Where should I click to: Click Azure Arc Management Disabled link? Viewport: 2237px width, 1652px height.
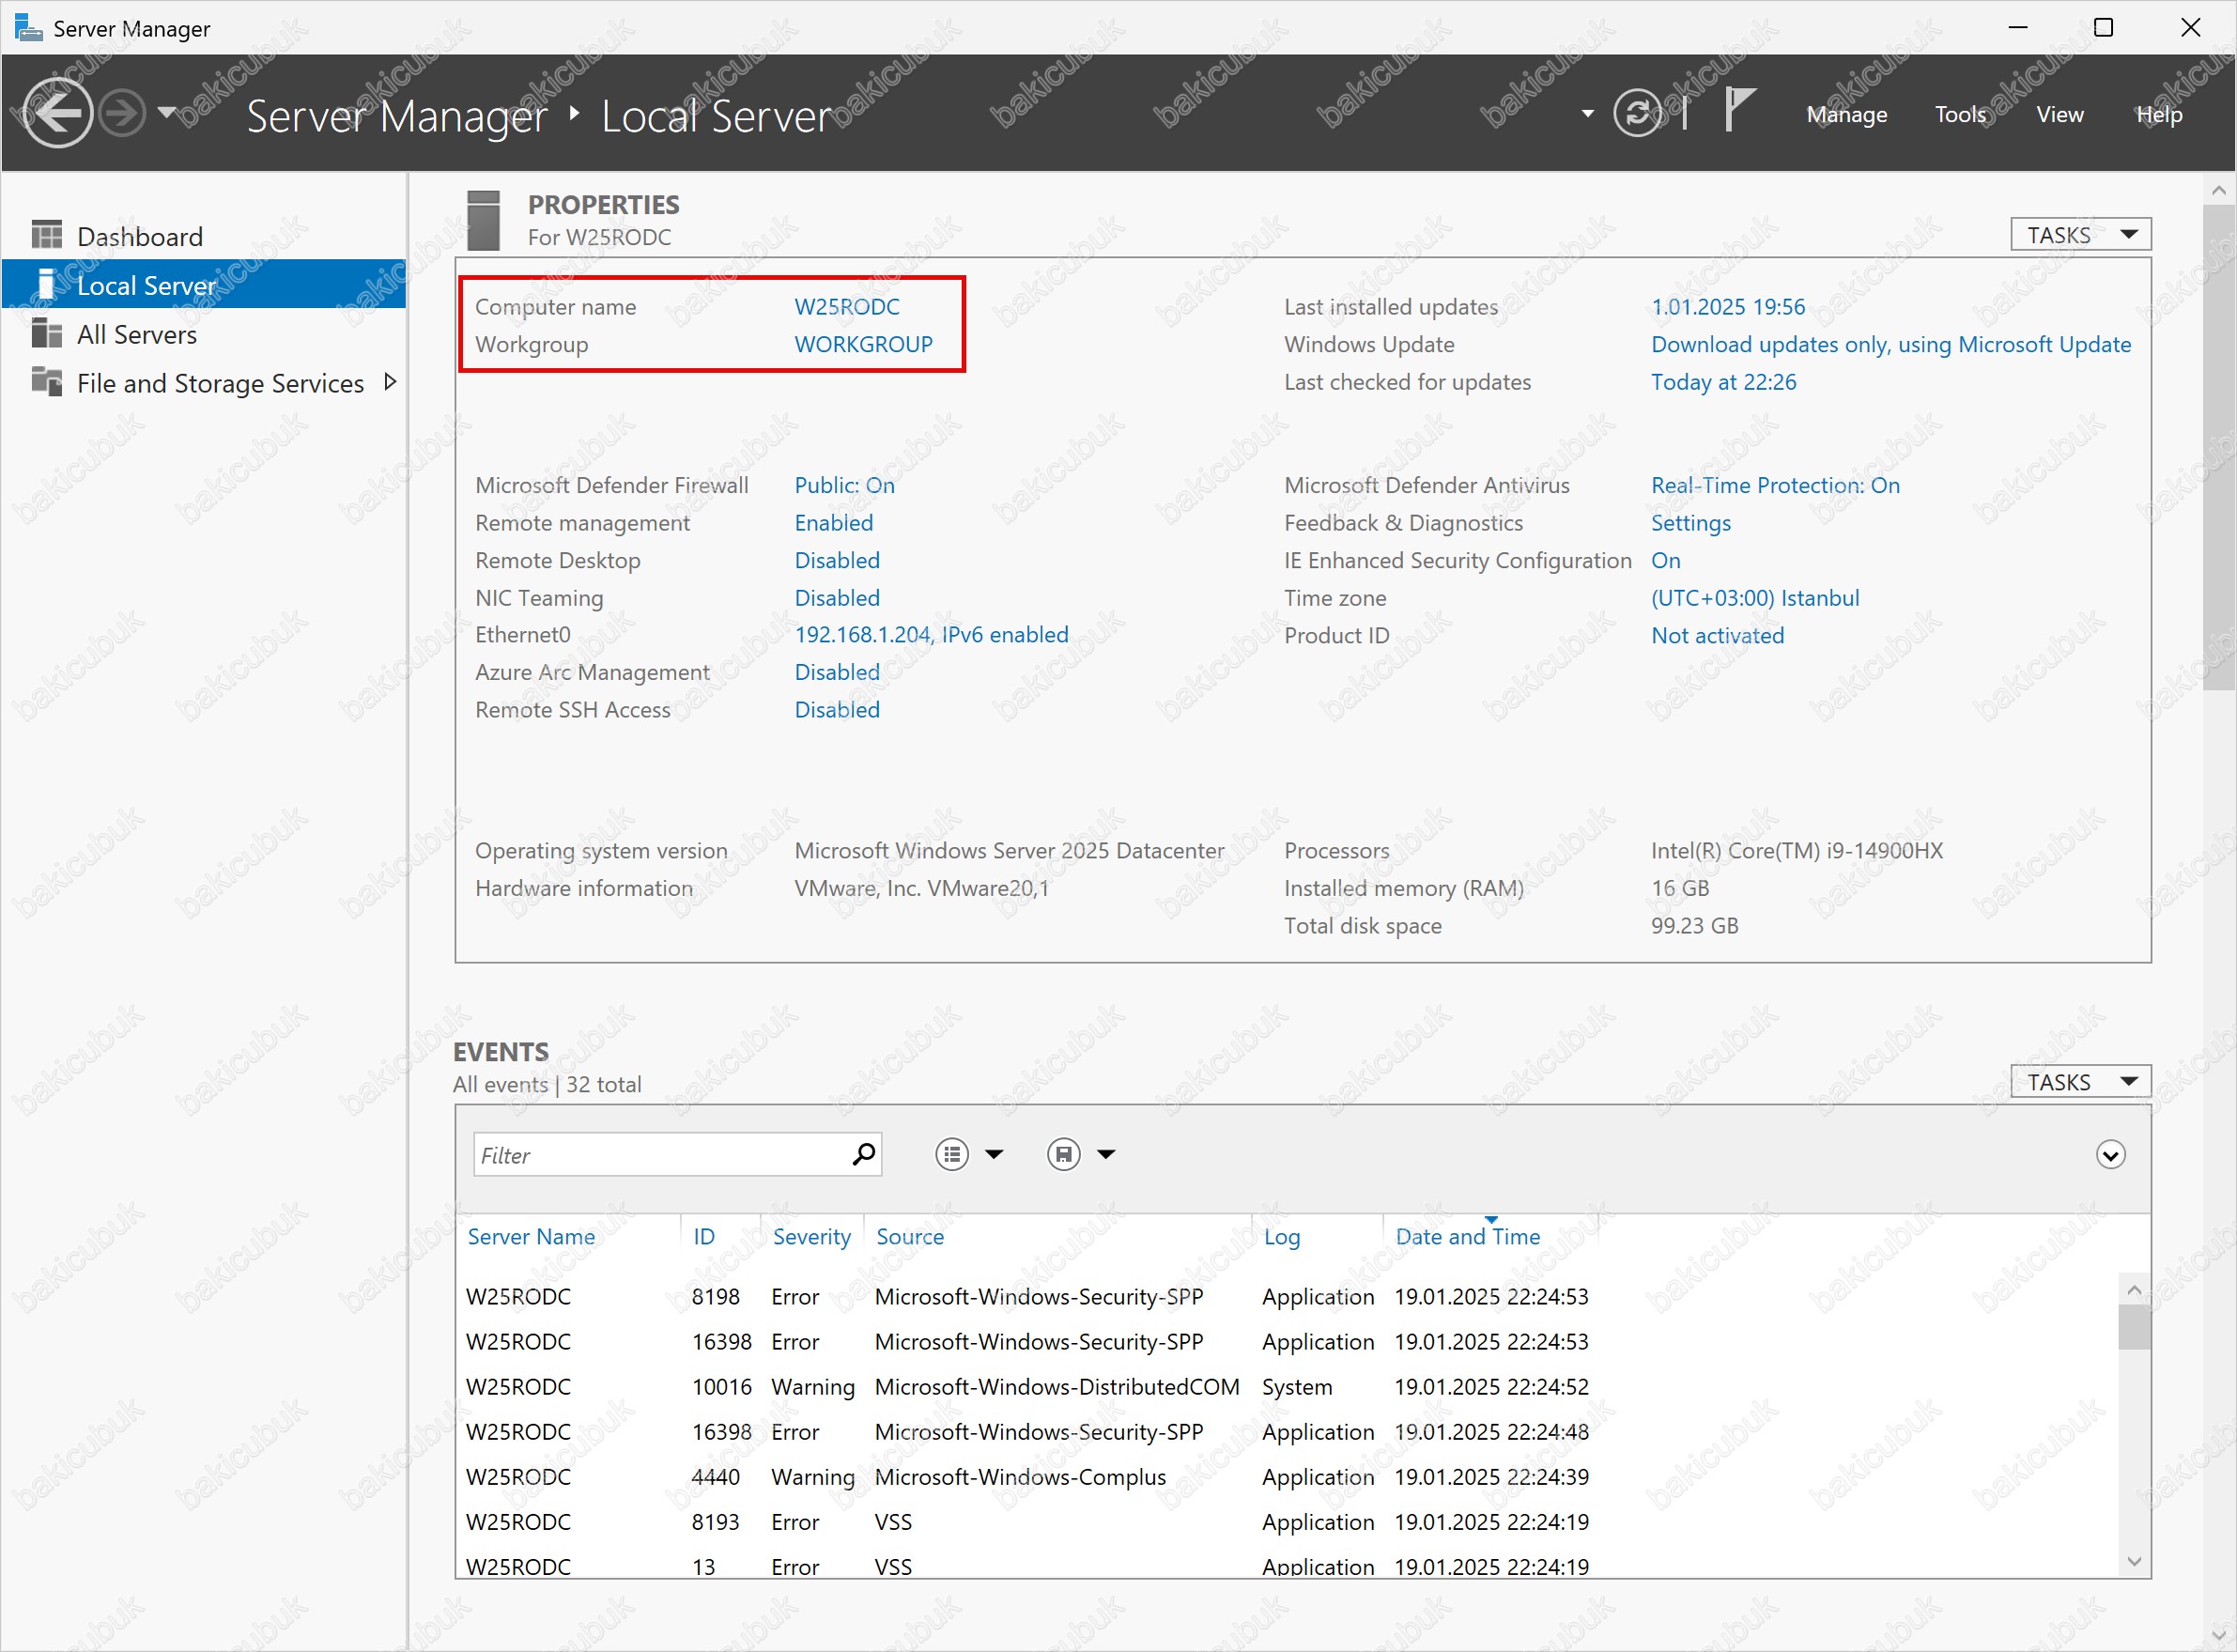point(837,672)
